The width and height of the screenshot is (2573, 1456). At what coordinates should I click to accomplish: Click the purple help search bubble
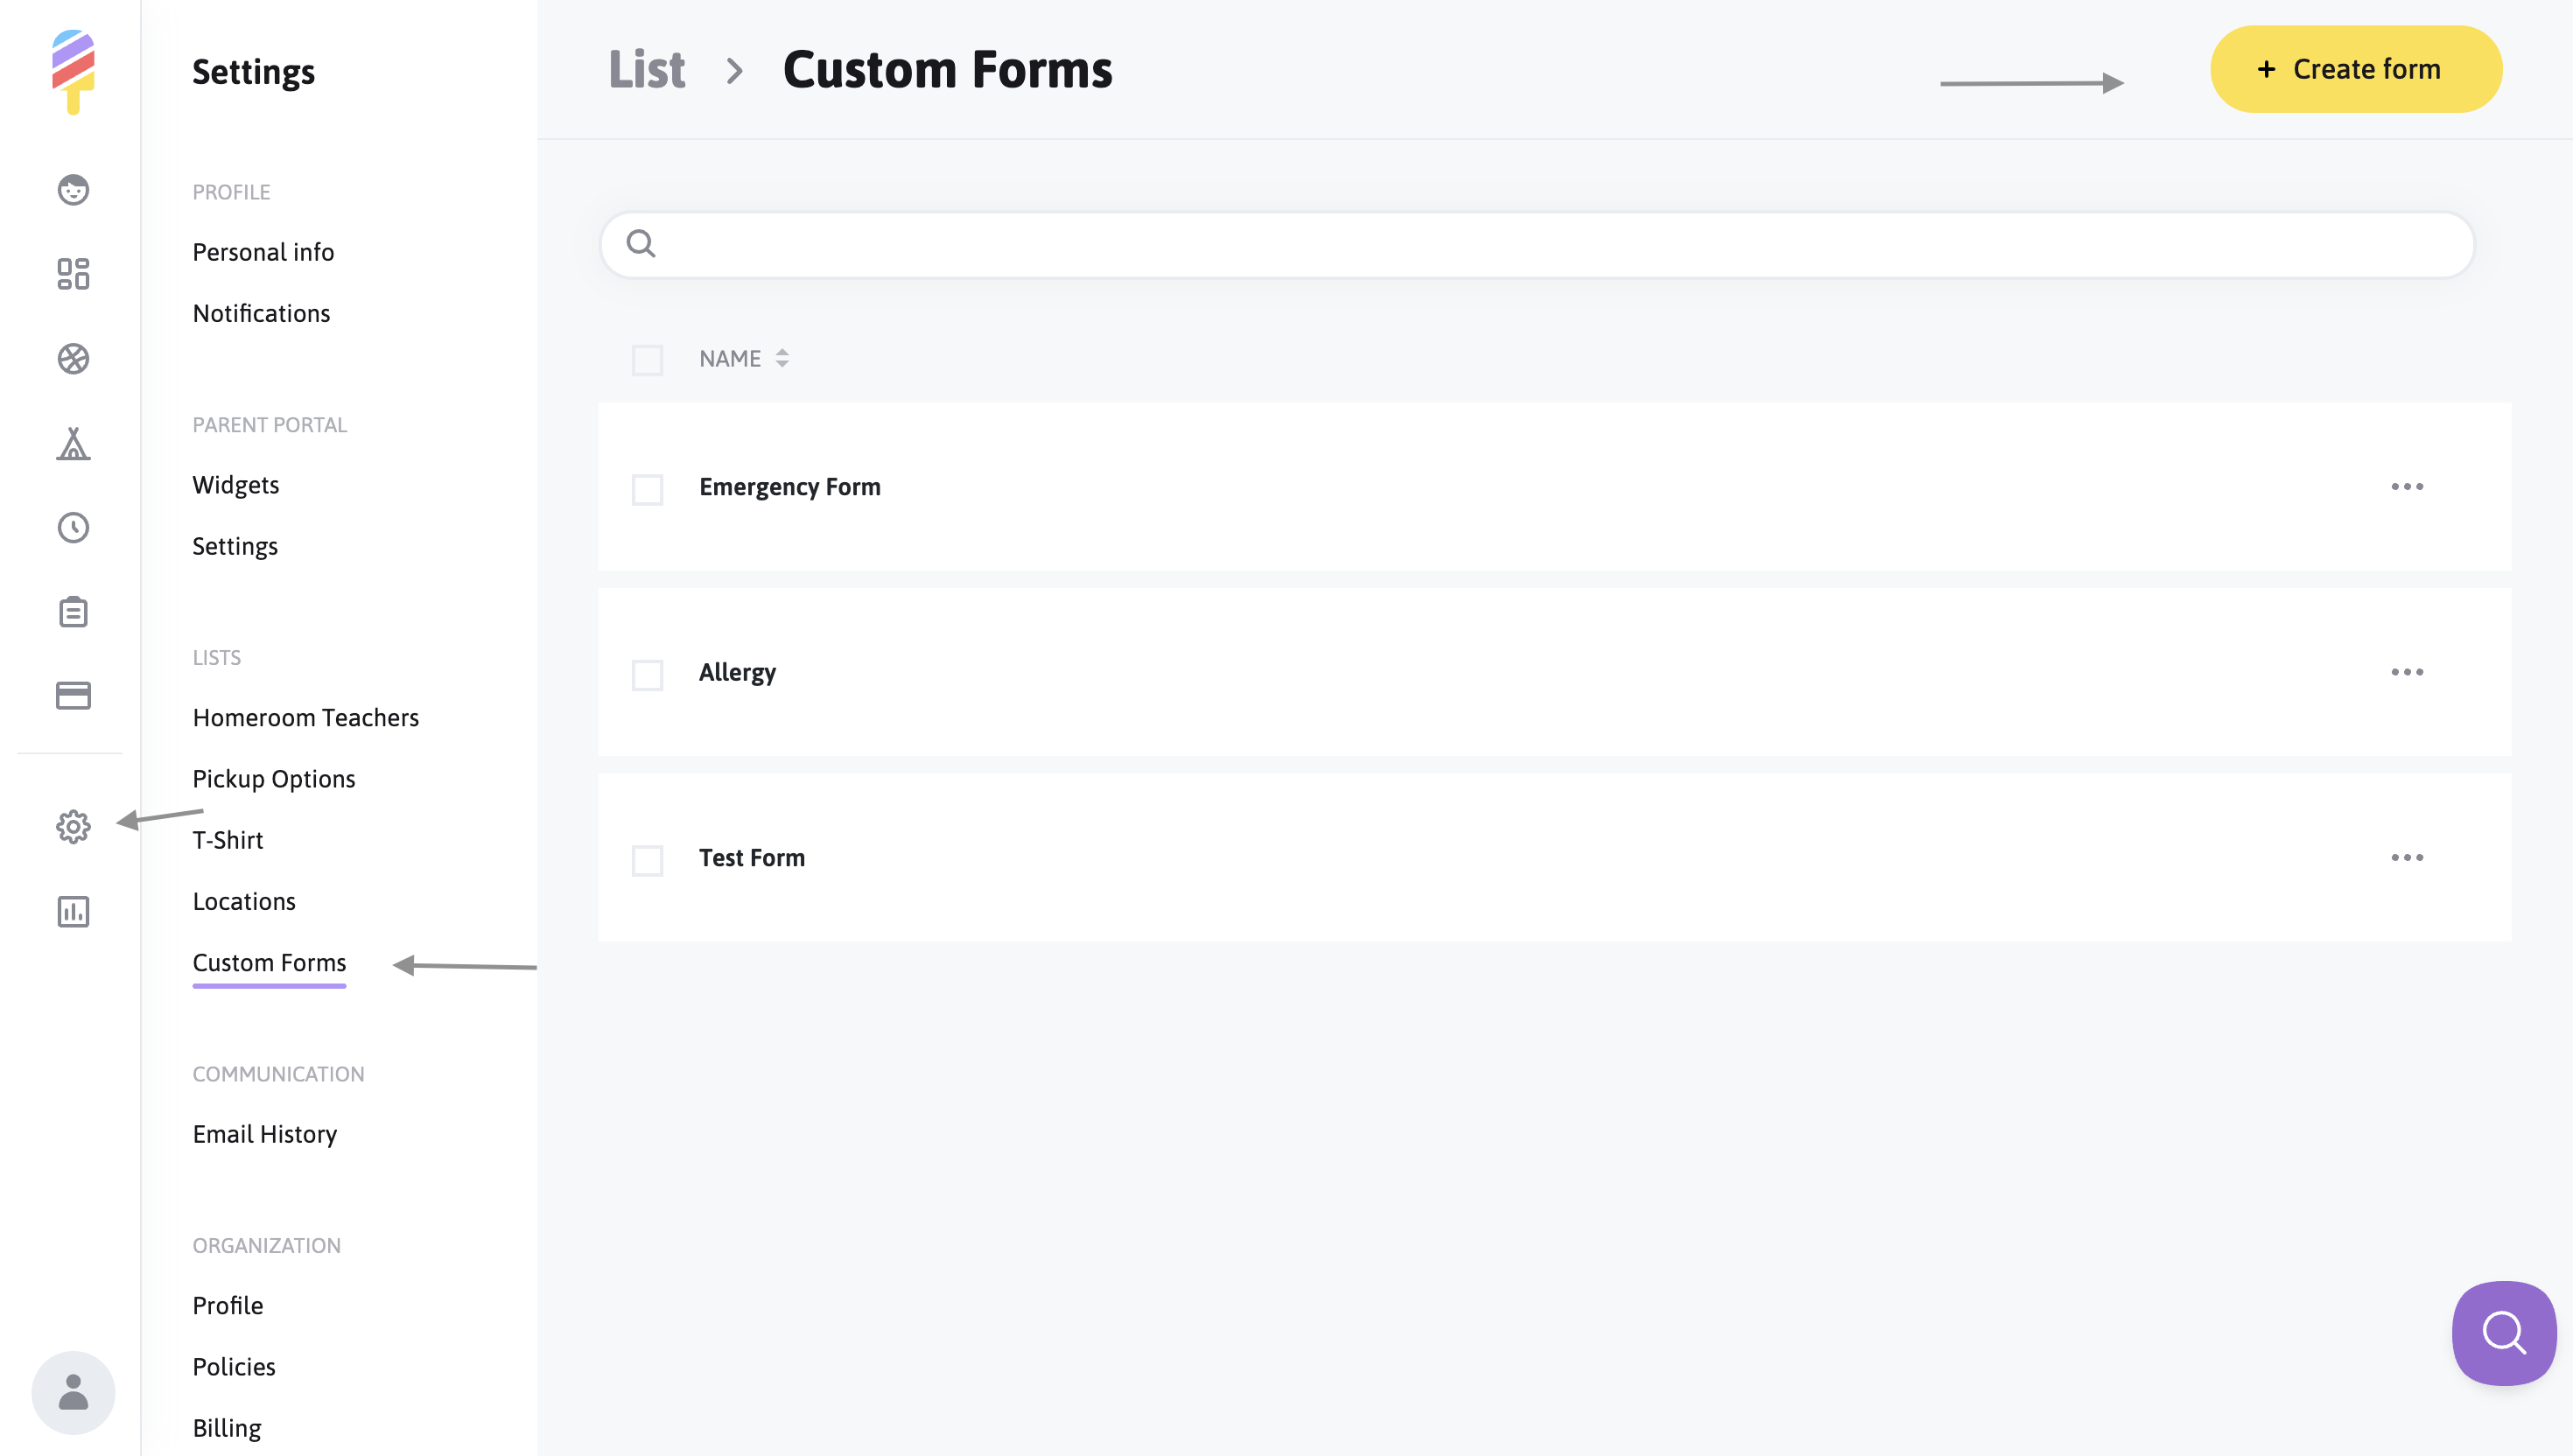2503,1332
